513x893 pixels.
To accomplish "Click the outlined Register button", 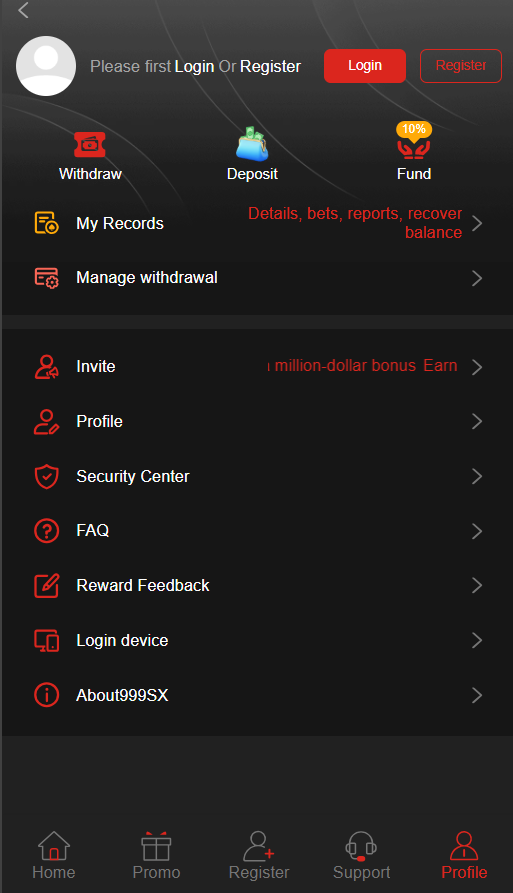I will [x=461, y=66].
